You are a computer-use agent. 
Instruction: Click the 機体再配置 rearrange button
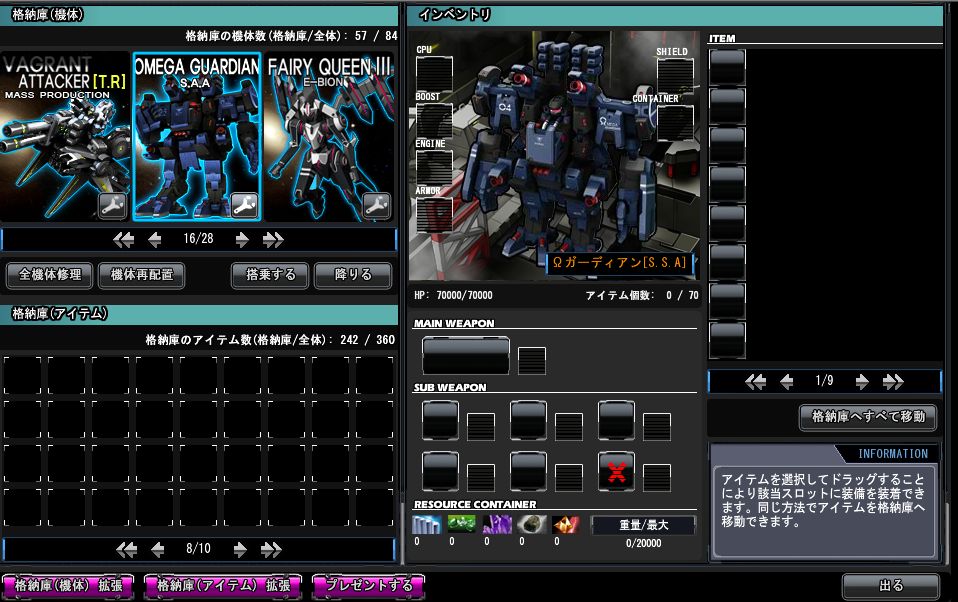tap(142, 275)
